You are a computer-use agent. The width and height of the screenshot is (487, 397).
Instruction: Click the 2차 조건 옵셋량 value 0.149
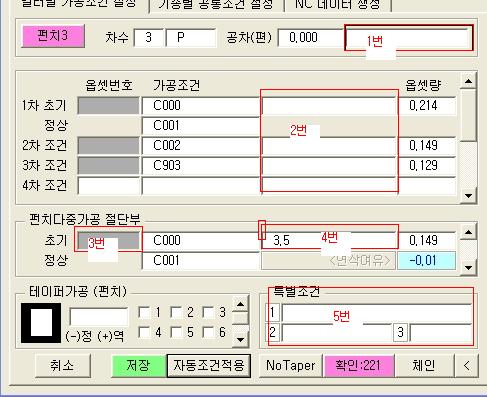[x=427, y=145]
